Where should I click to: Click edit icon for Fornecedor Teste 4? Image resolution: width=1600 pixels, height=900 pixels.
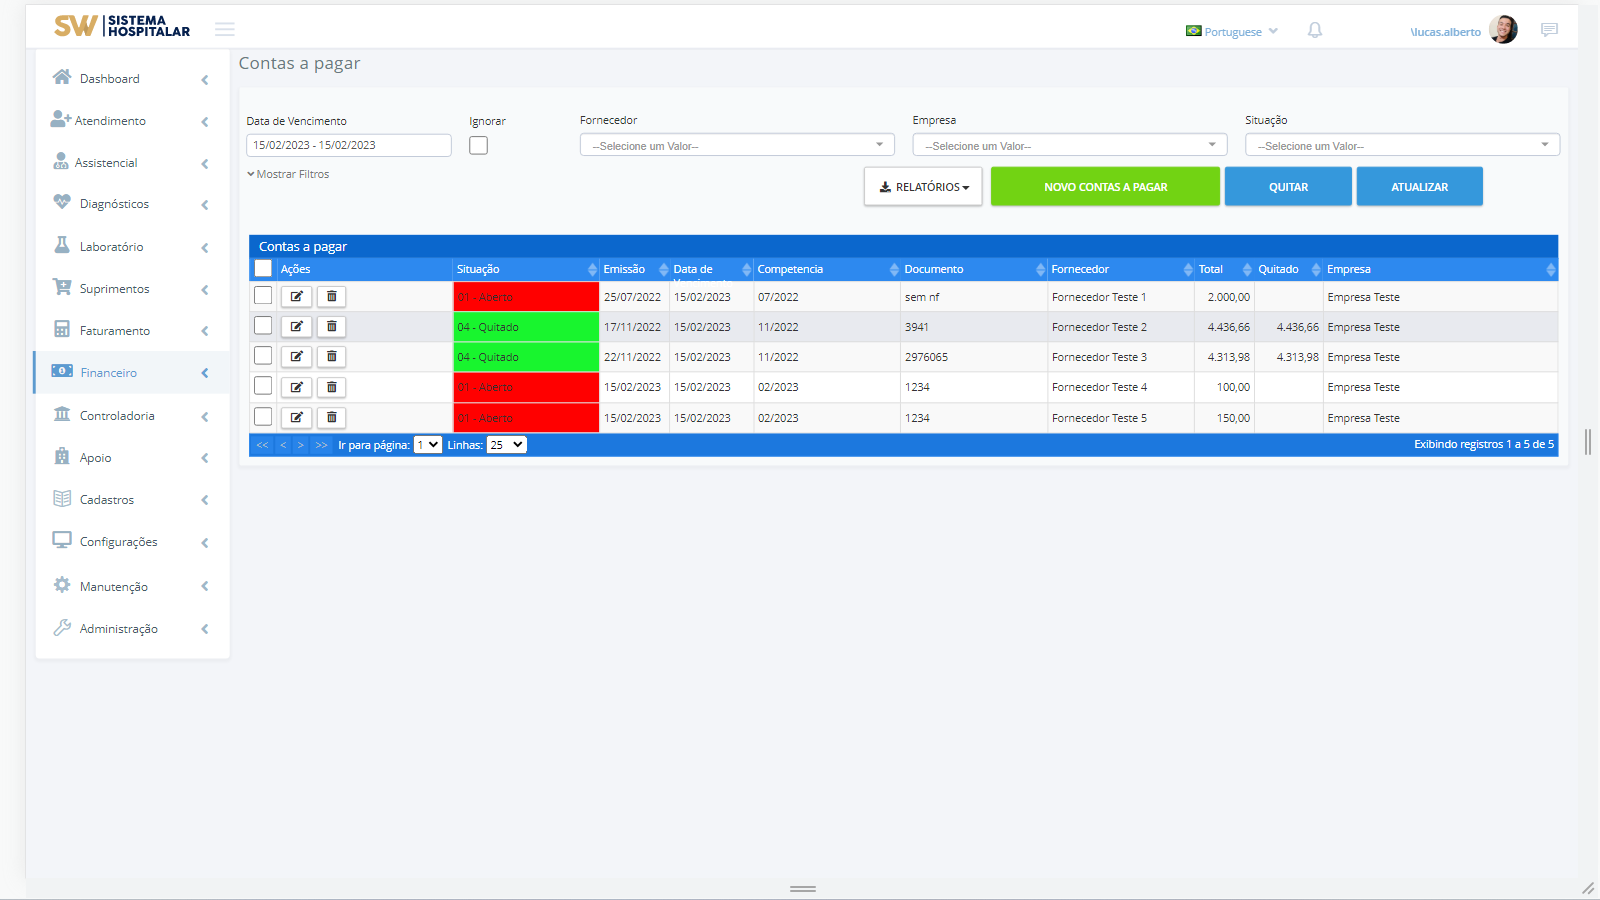(296, 387)
